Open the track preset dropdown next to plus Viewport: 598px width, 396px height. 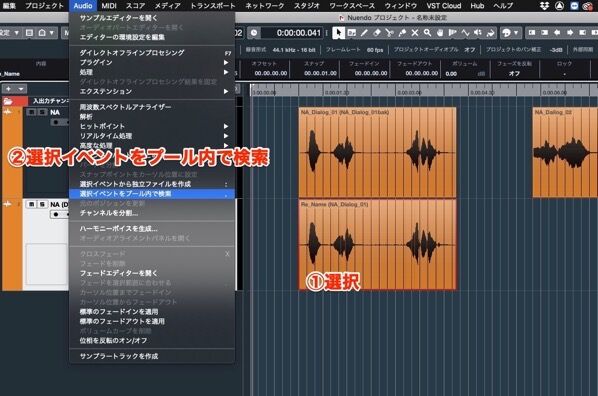pos(21,89)
